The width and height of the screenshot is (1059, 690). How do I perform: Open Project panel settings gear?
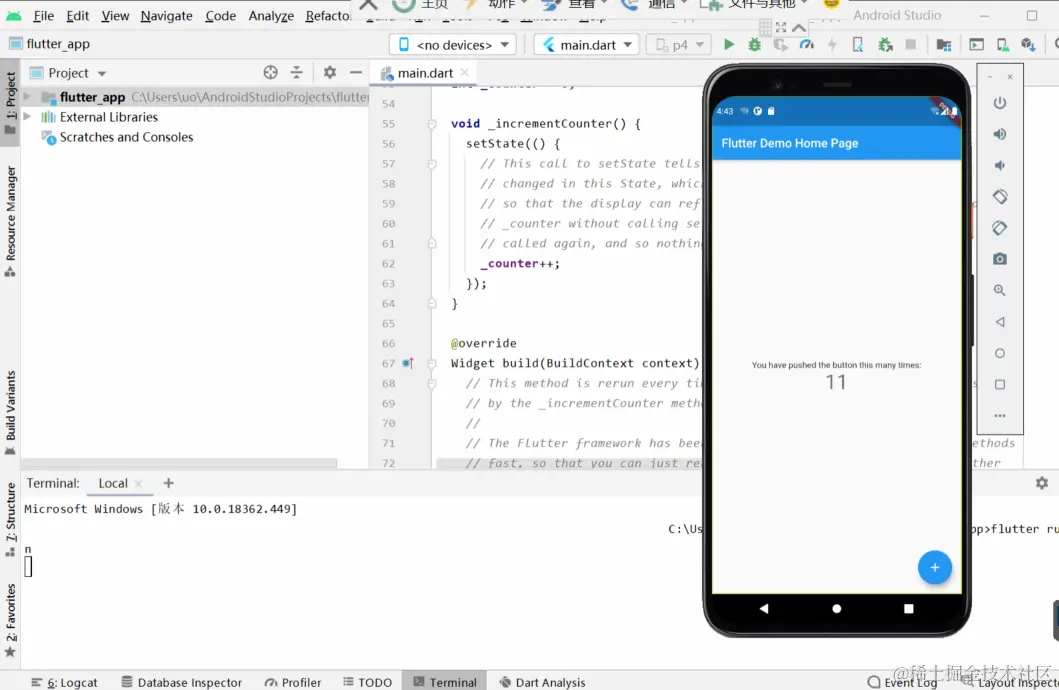(x=330, y=72)
